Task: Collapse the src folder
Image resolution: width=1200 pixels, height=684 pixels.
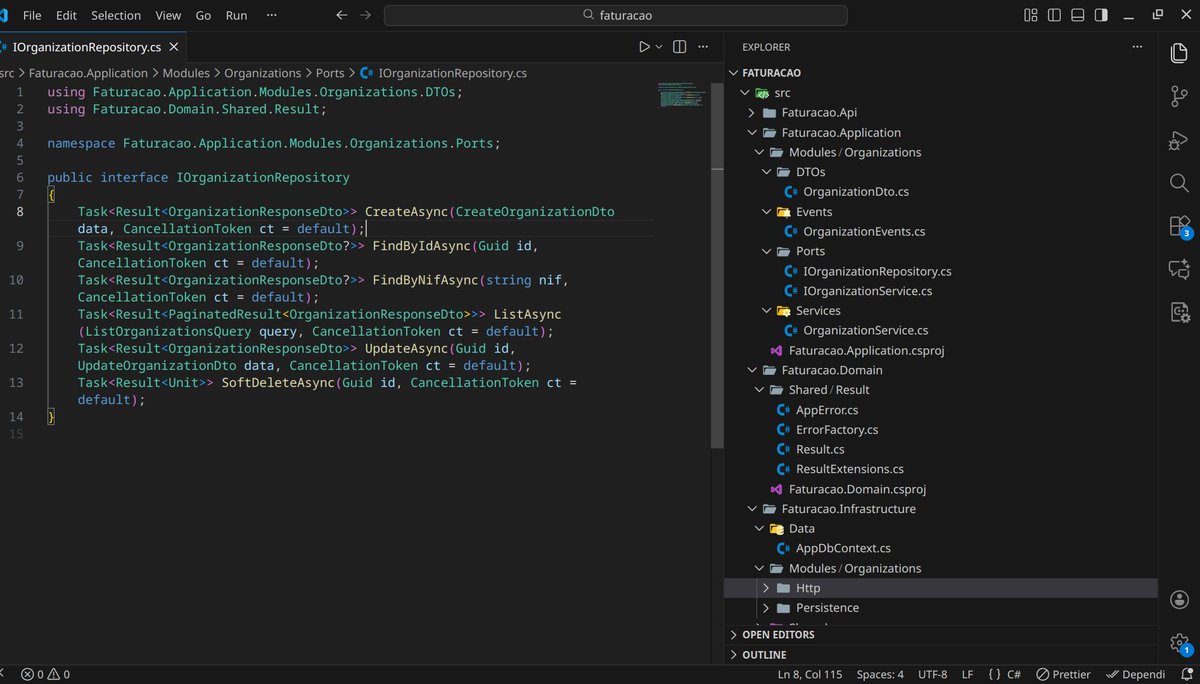Action: pos(744,93)
